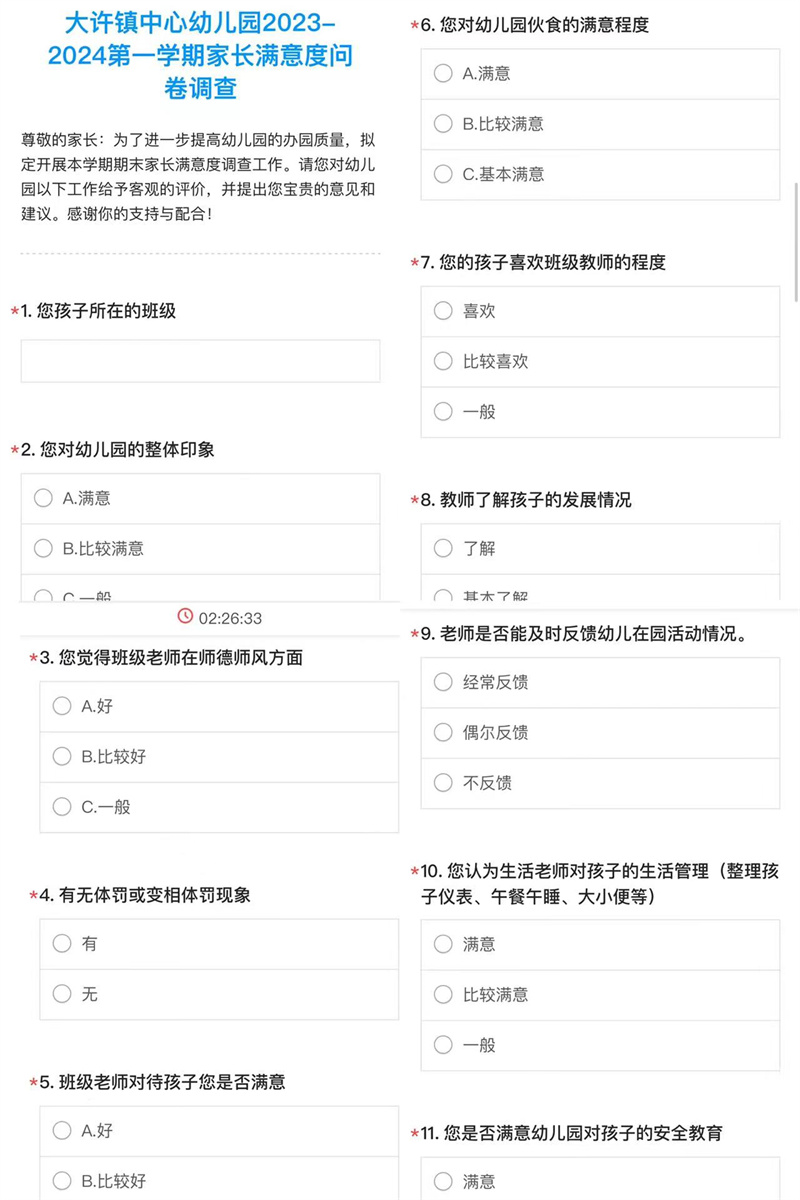This screenshot has width=800, height=1200.
Task: Select 了解 for question 8
Action: 443,548
